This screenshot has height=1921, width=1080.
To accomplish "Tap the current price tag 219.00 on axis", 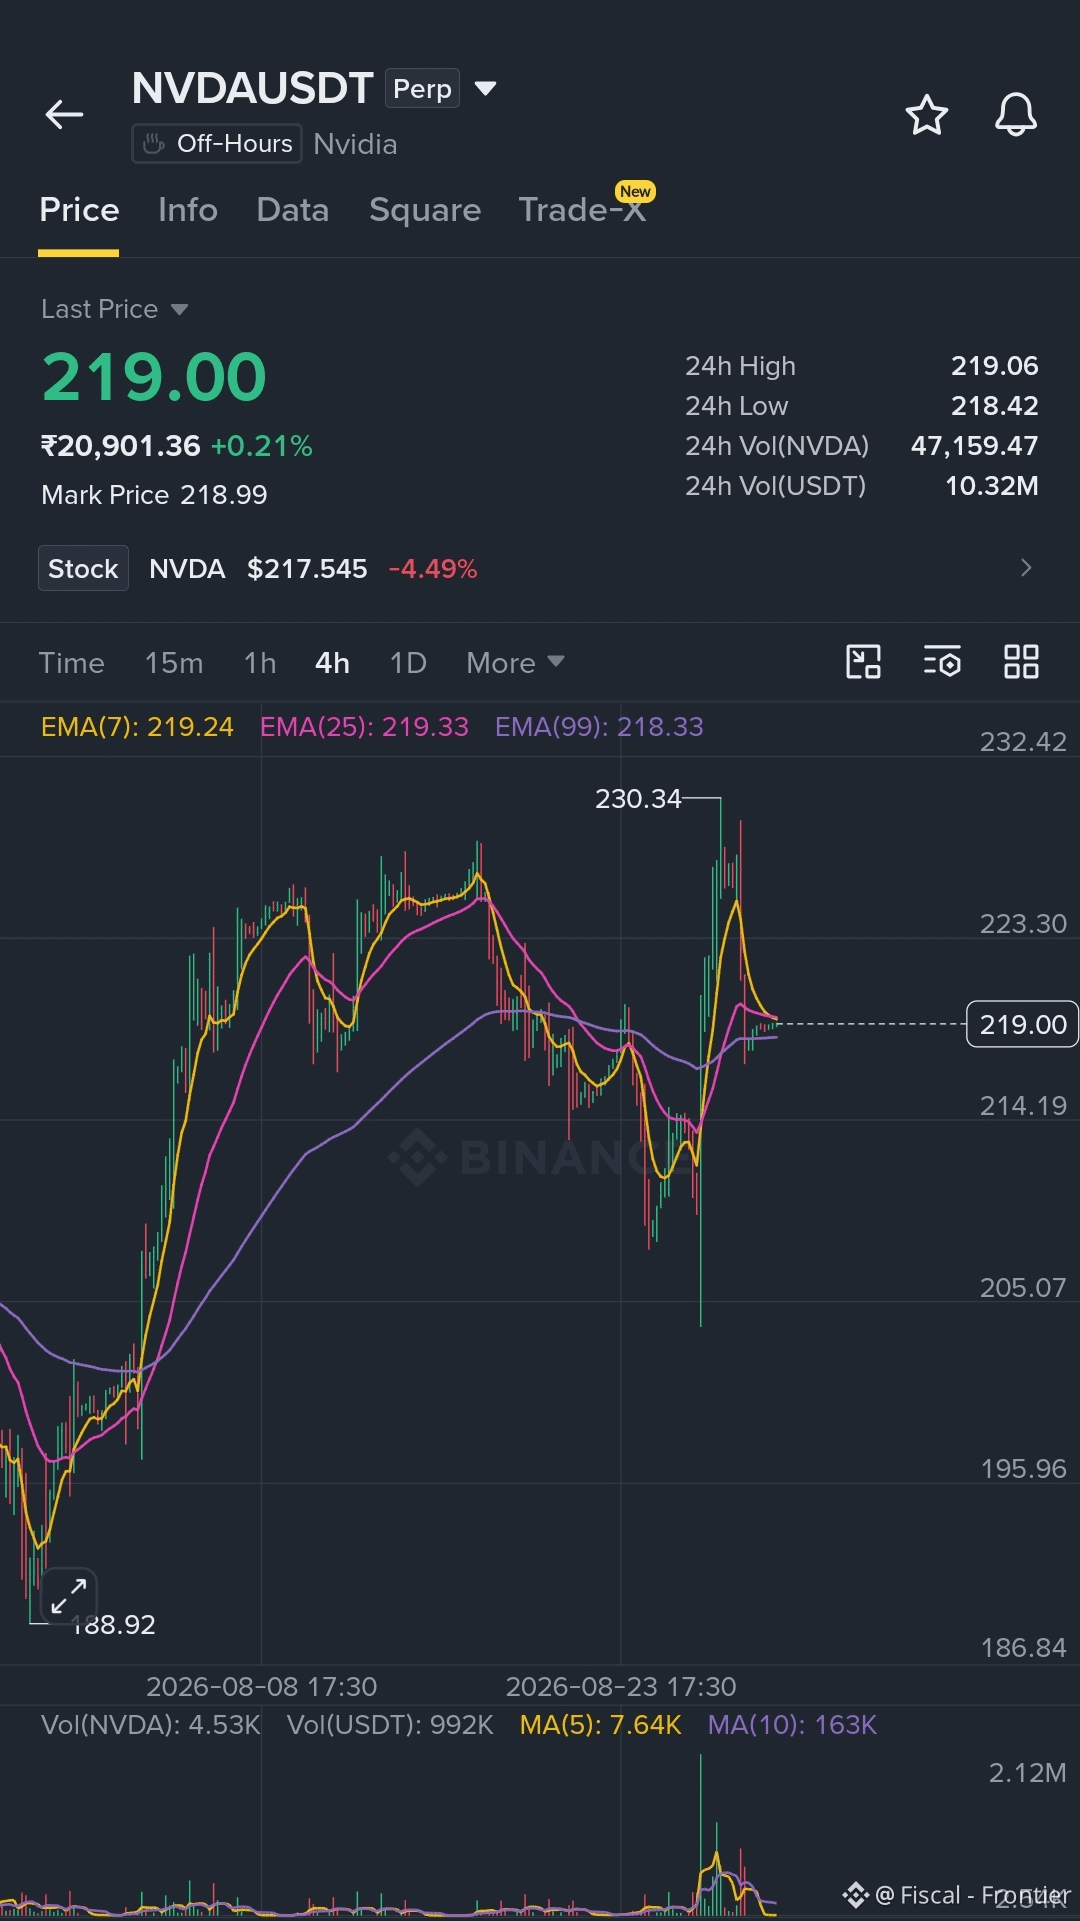I will pyautogui.click(x=1022, y=1024).
